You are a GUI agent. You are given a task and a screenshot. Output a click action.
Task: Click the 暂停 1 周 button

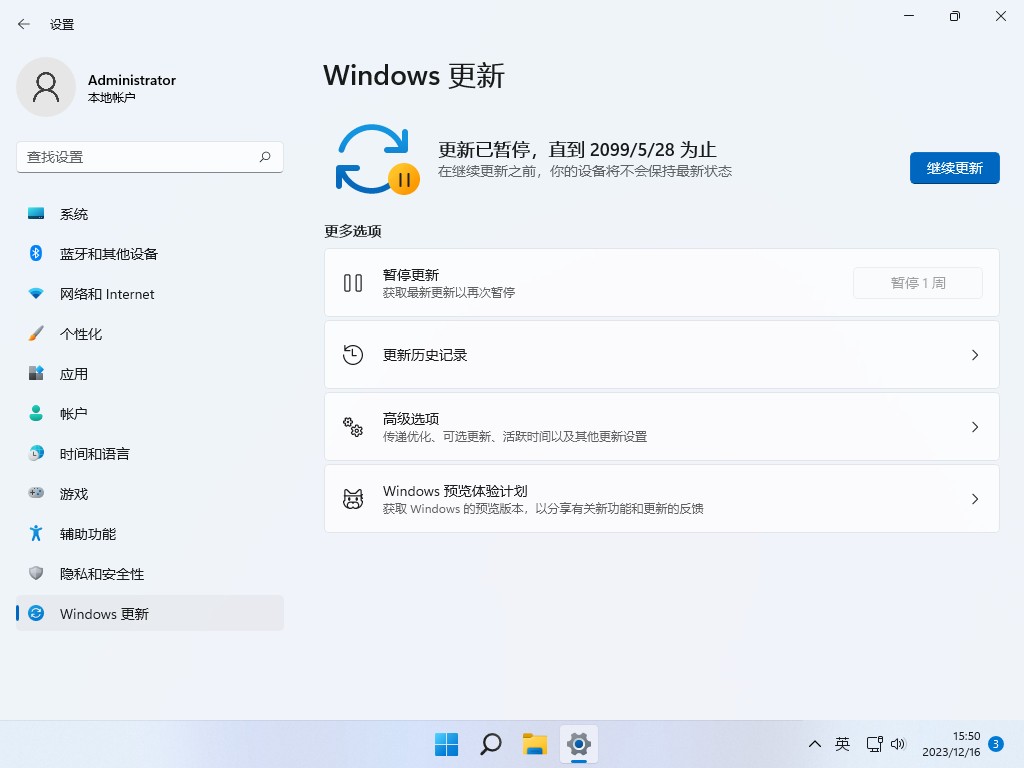coord(918,283)
